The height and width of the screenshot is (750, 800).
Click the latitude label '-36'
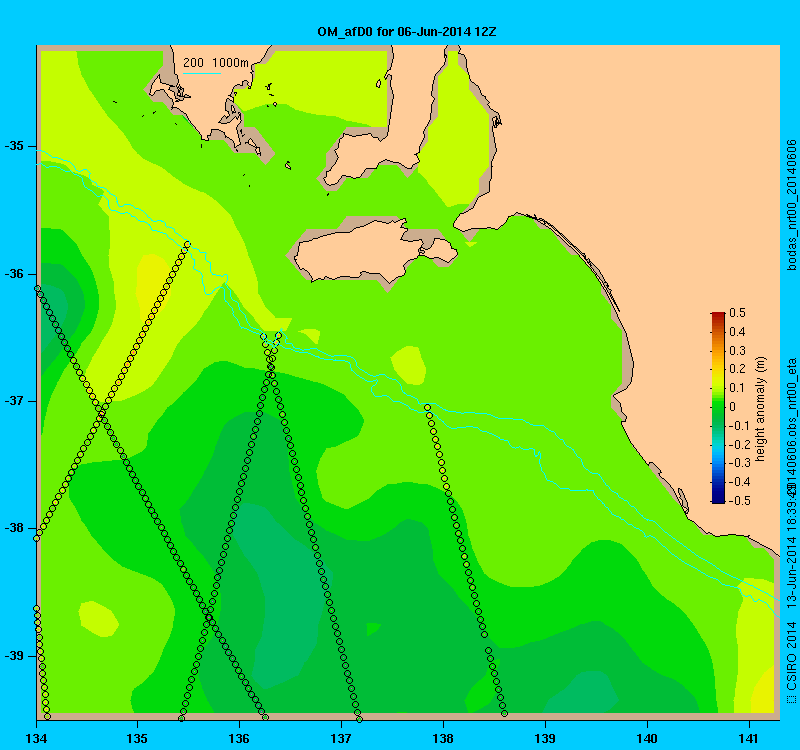tap(14, 274)
